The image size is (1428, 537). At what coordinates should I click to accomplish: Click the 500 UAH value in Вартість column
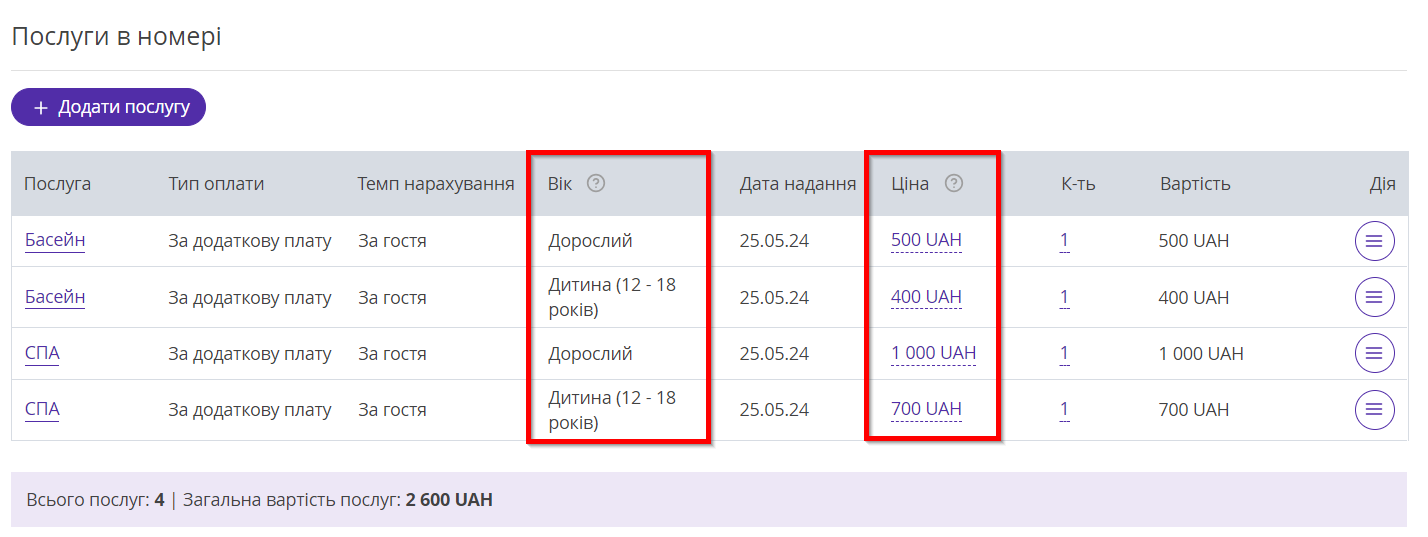click(1194, 241)
